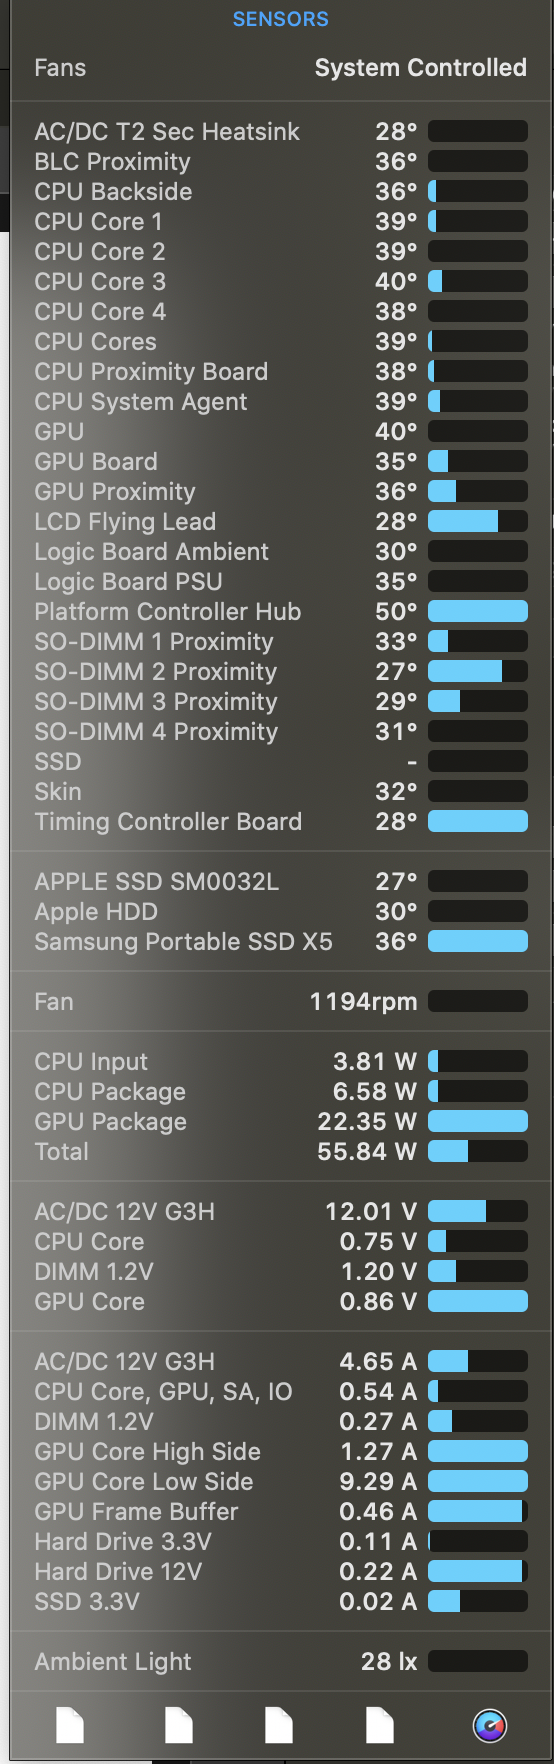Screen dimensions: 554x1764
Task: Click the fourth blank document icon
Action: tap(380, 1725)
